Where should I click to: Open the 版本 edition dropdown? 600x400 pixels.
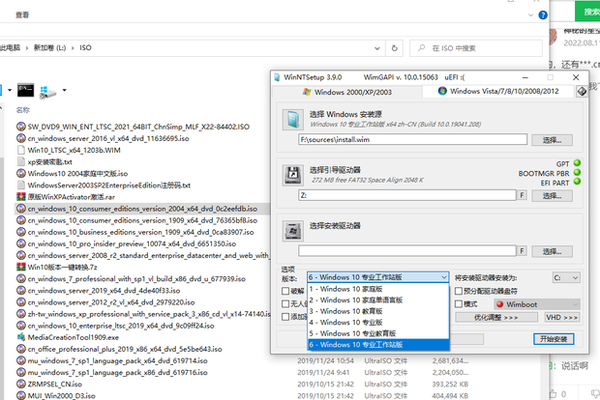(378, 277)
